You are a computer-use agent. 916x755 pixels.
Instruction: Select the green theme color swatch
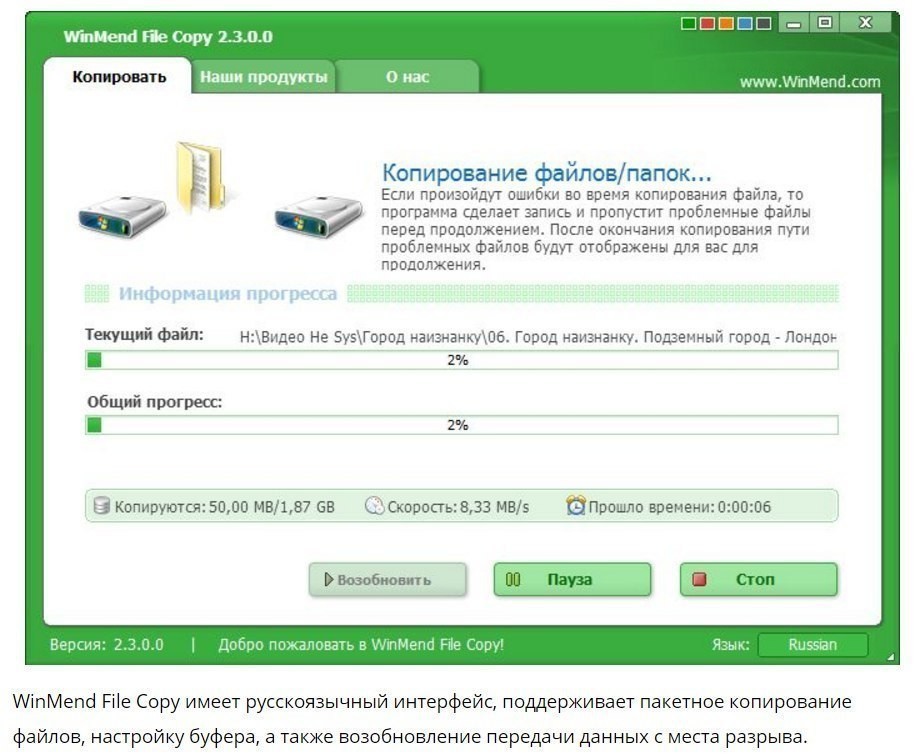[x=689, y=23]
